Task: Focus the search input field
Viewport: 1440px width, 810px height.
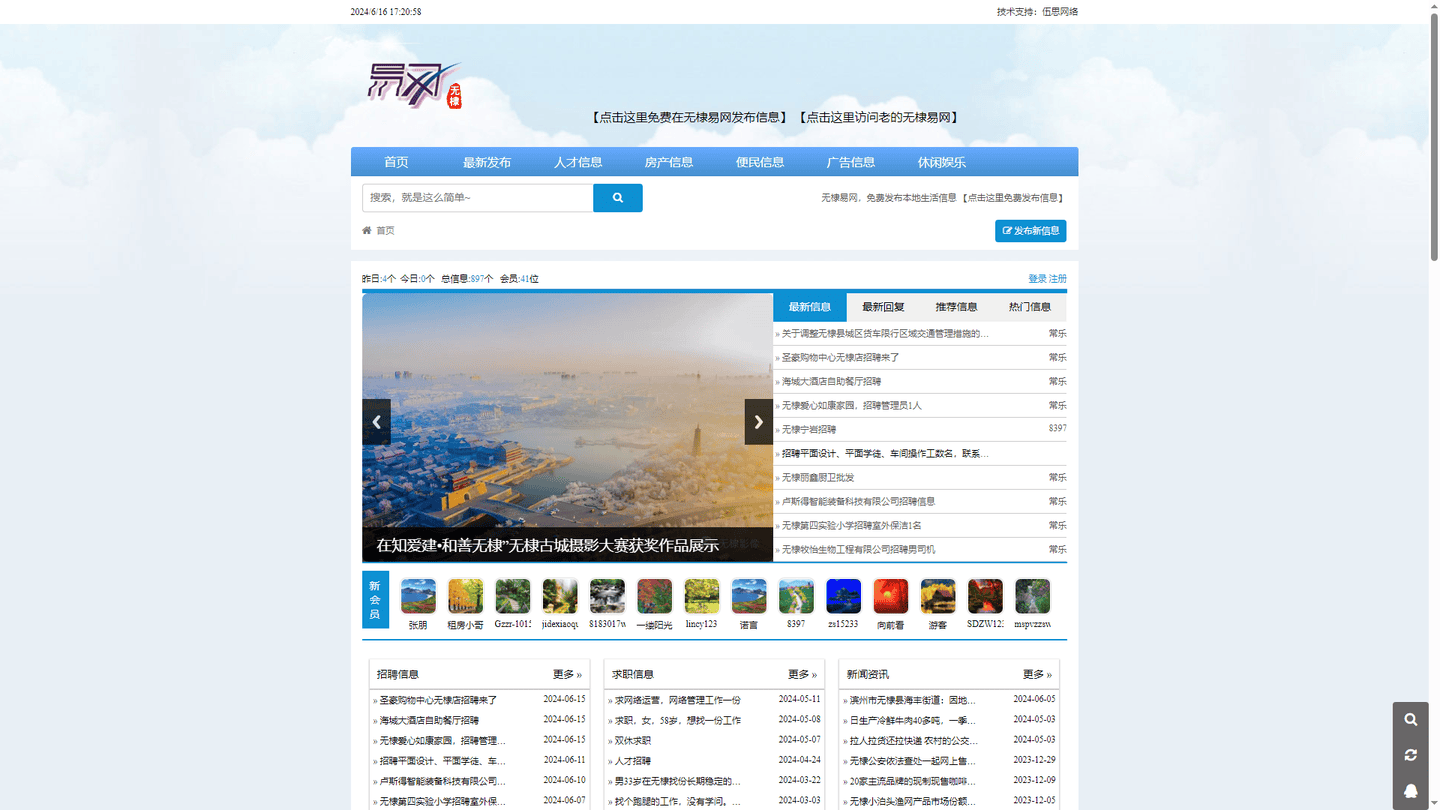Action: (x=478, y=198)
